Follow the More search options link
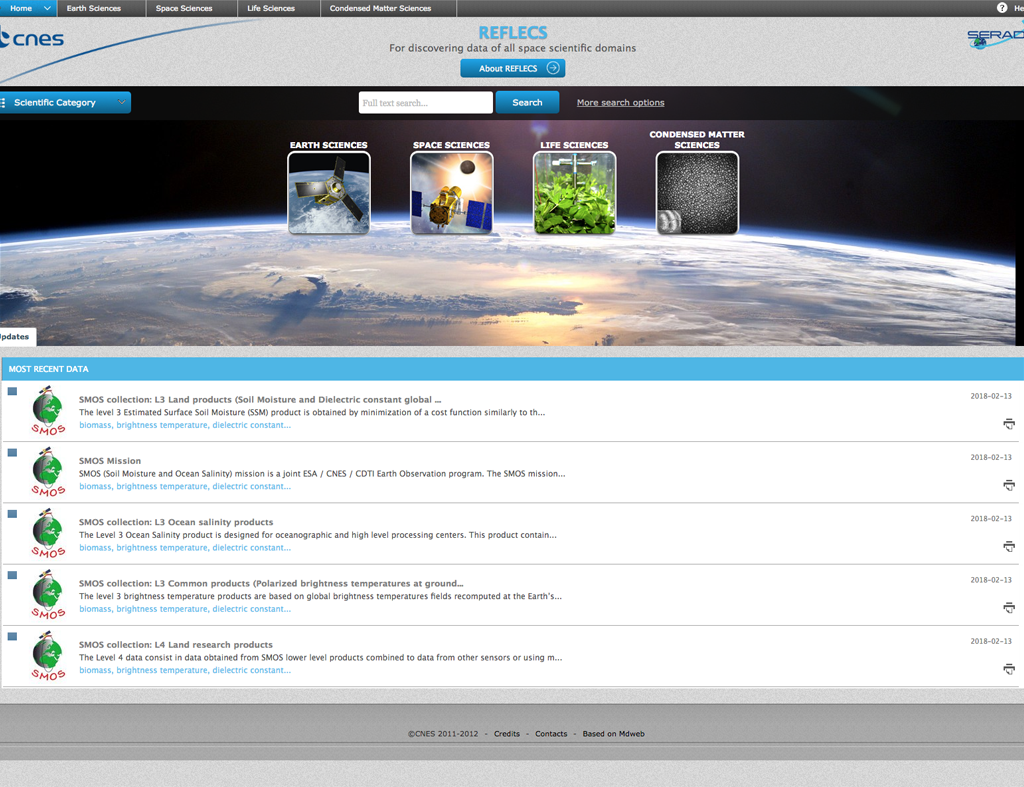 point(620,103)
